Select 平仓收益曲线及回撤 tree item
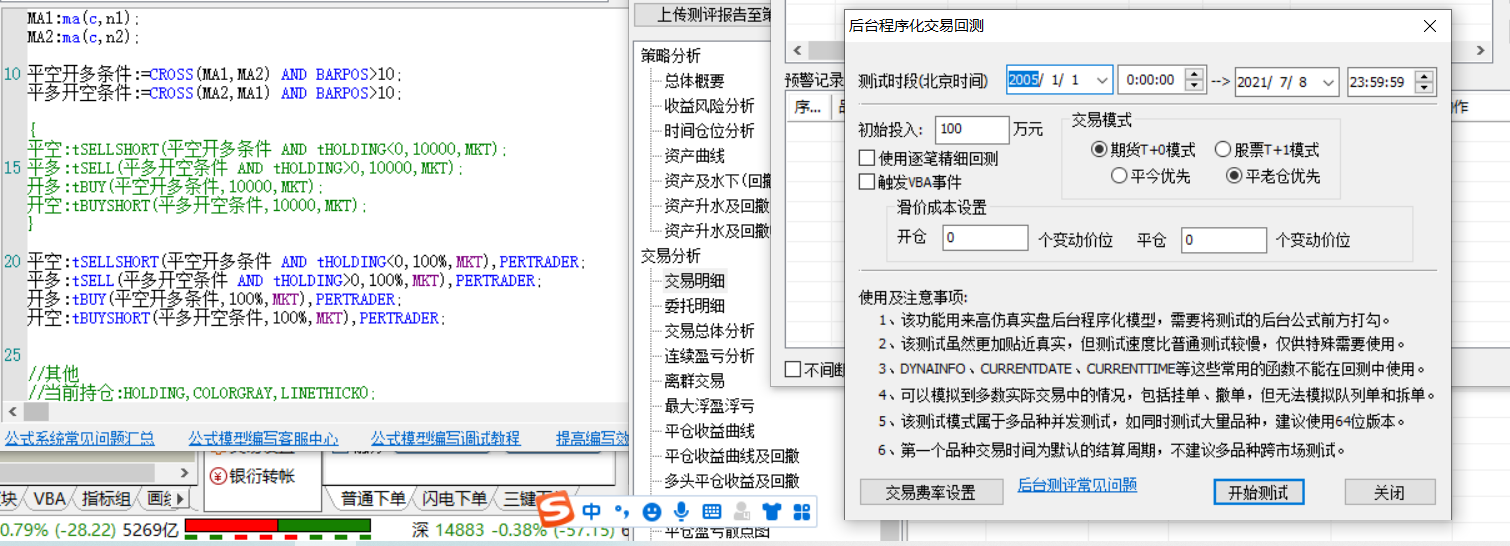The image size is (1510, 546). pos(732,456)
